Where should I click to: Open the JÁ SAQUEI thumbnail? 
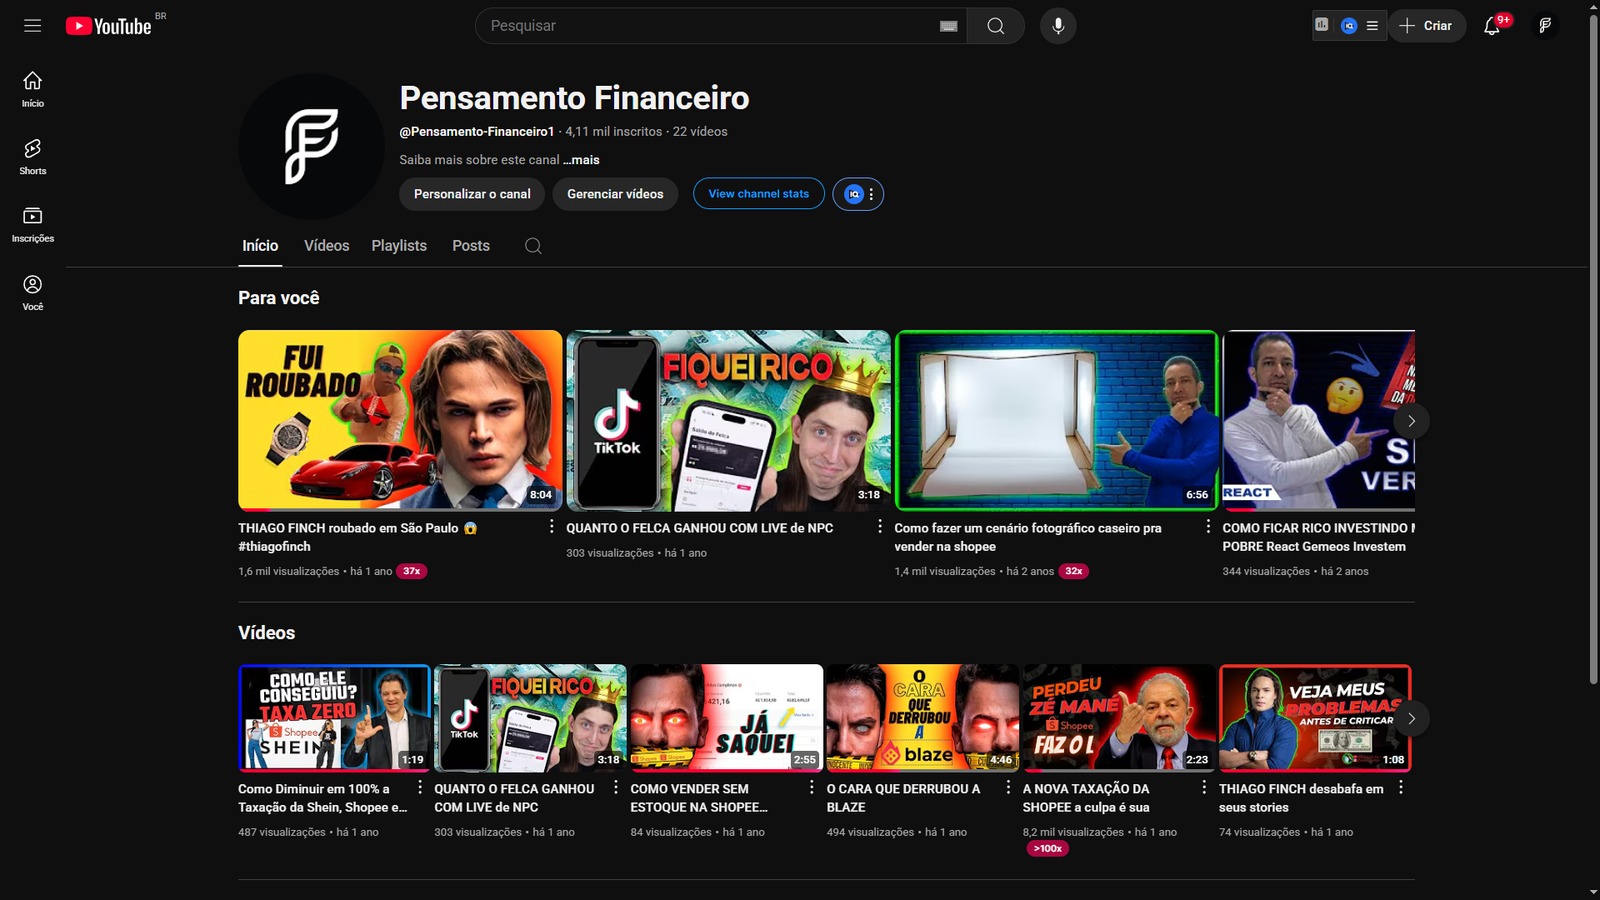(726, 718)
